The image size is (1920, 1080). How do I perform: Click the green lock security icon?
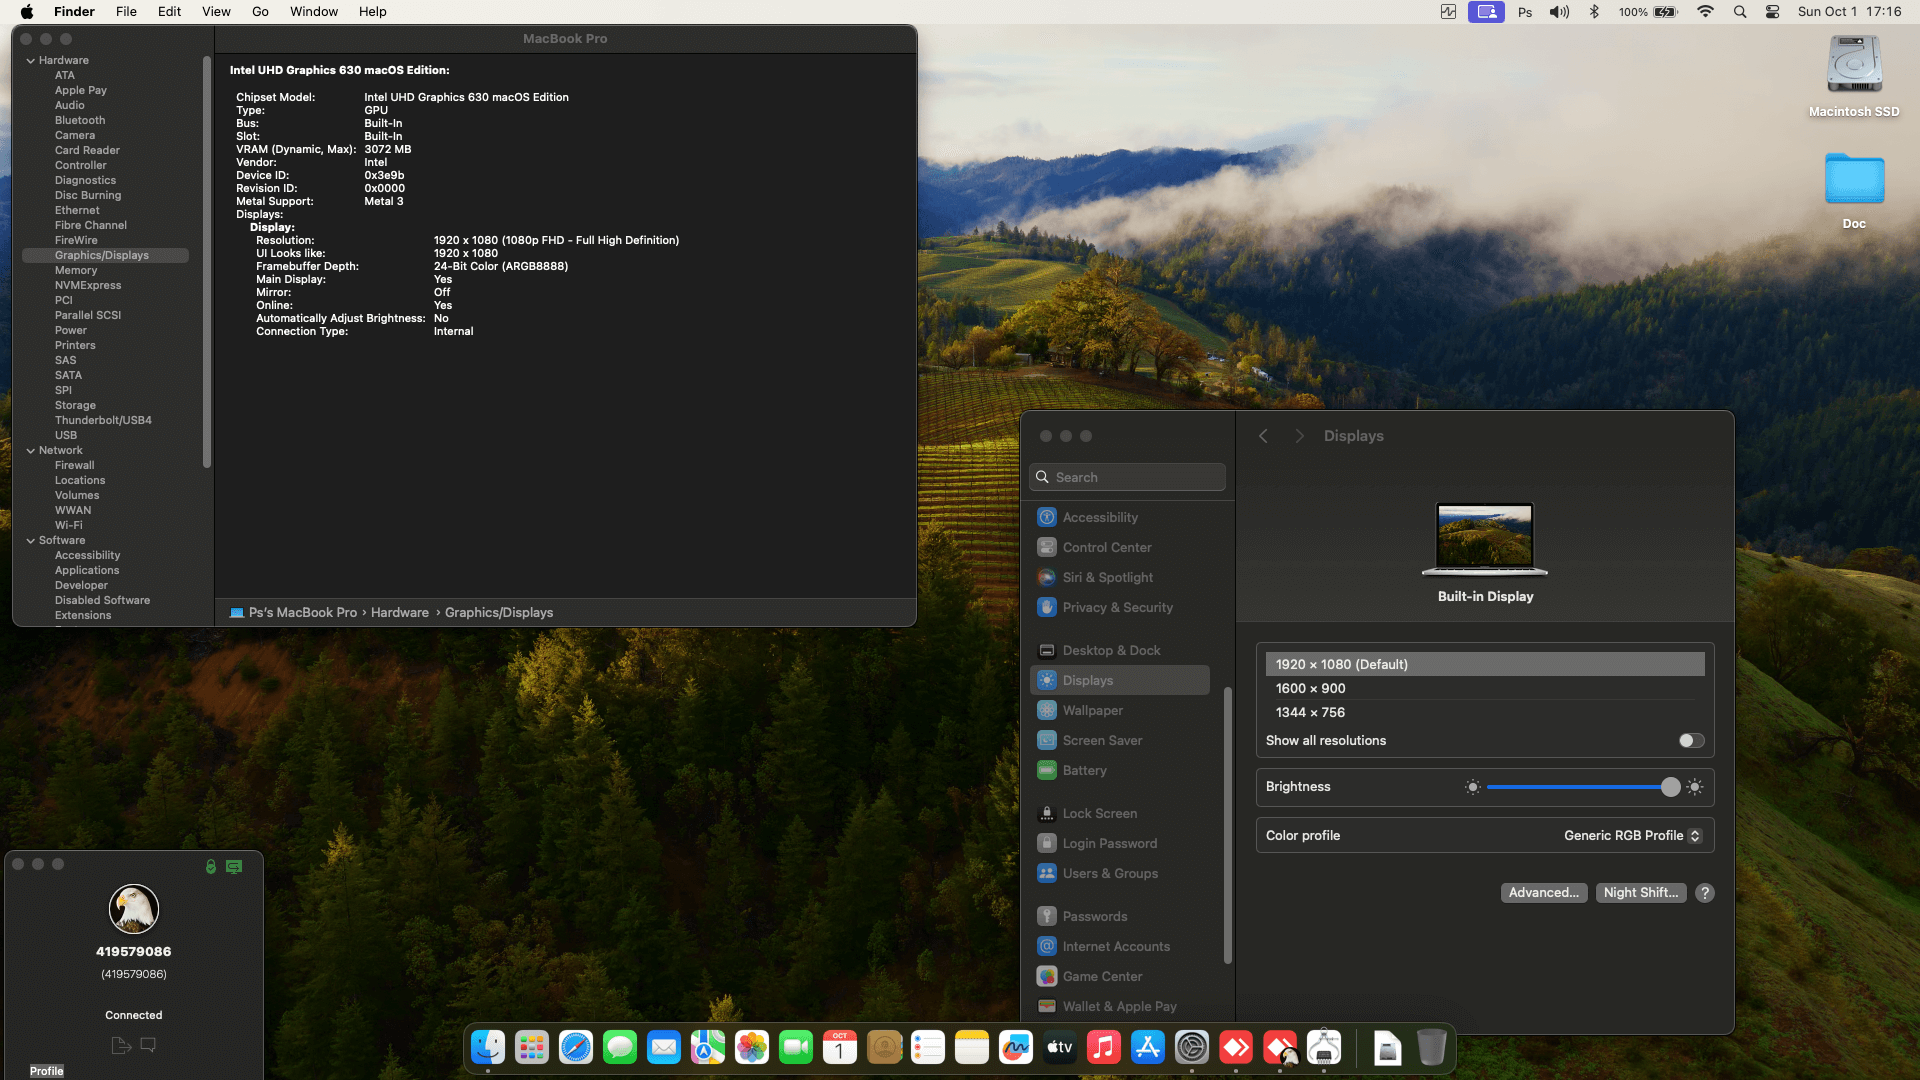tap(211, 867)
